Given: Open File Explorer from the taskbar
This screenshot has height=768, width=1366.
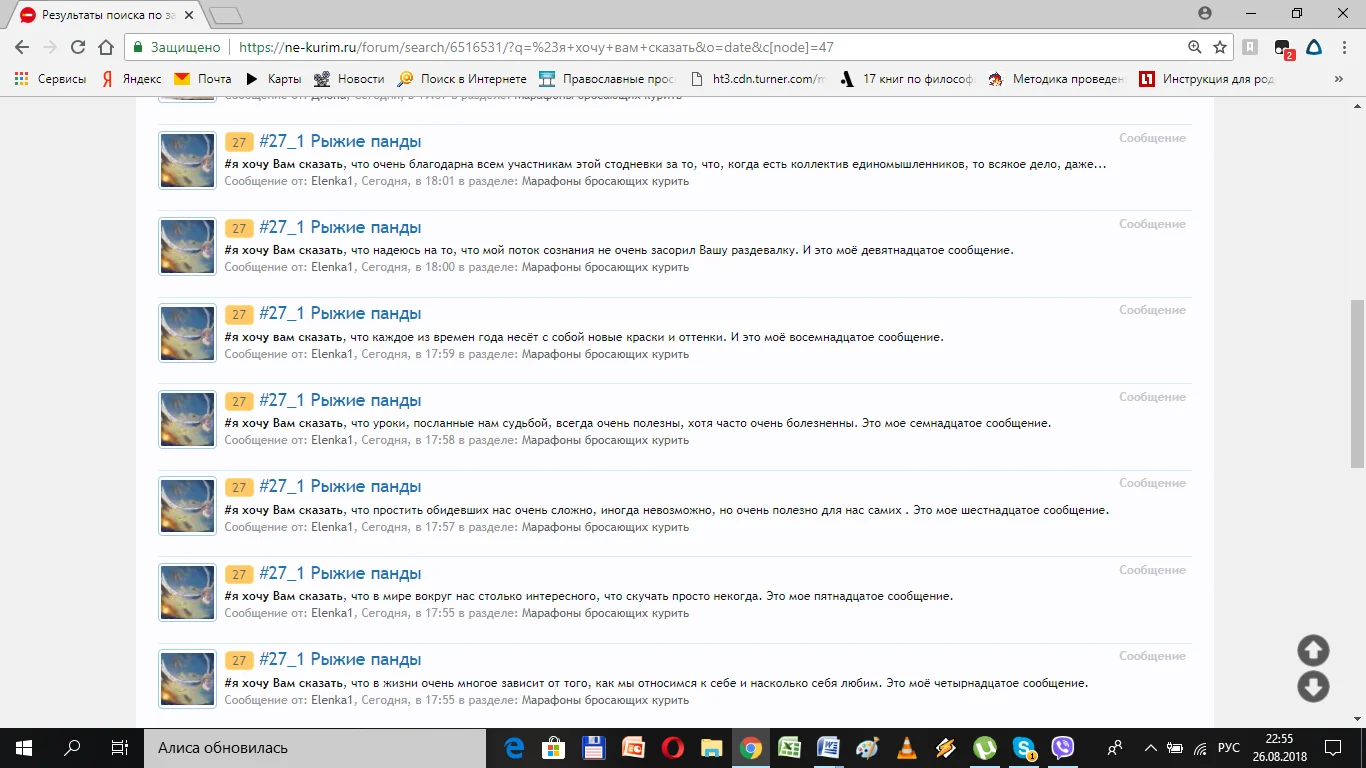Looking at the screenshot, I should pos(711,748).
